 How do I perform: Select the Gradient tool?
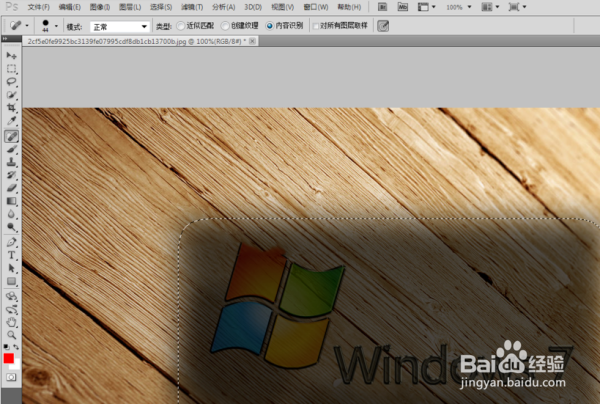(11, 201)
